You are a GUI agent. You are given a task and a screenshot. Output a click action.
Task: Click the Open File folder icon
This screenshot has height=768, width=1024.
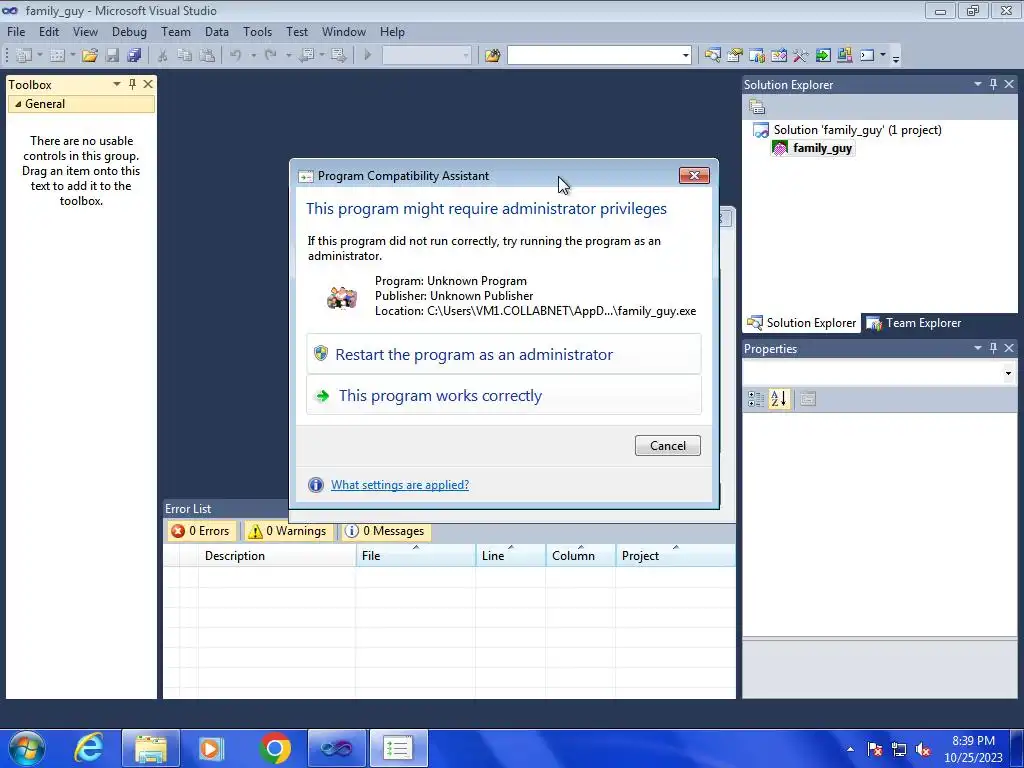click(x=90, y=56)
